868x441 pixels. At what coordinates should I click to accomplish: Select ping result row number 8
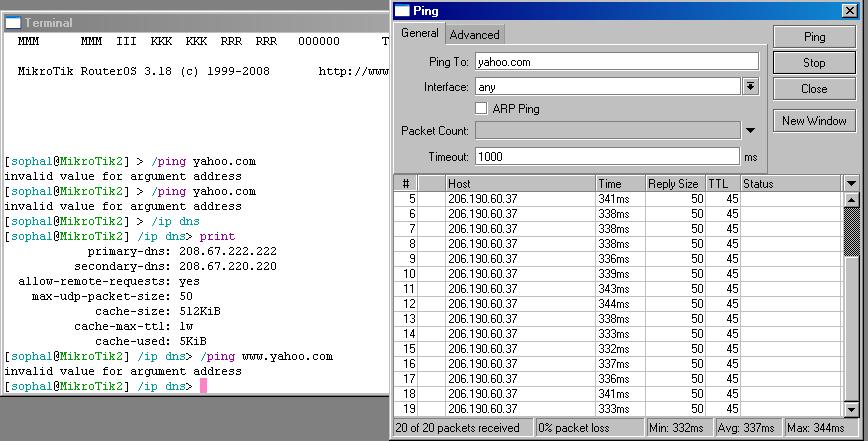618,243
